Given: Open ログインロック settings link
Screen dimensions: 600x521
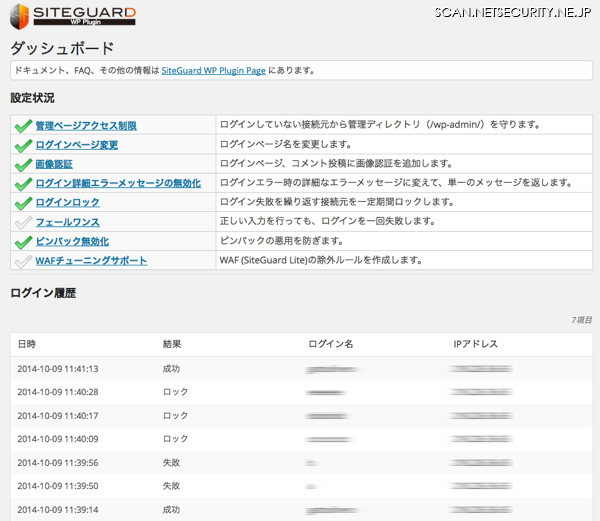Looking at the screenshot, I should [67, 203].
